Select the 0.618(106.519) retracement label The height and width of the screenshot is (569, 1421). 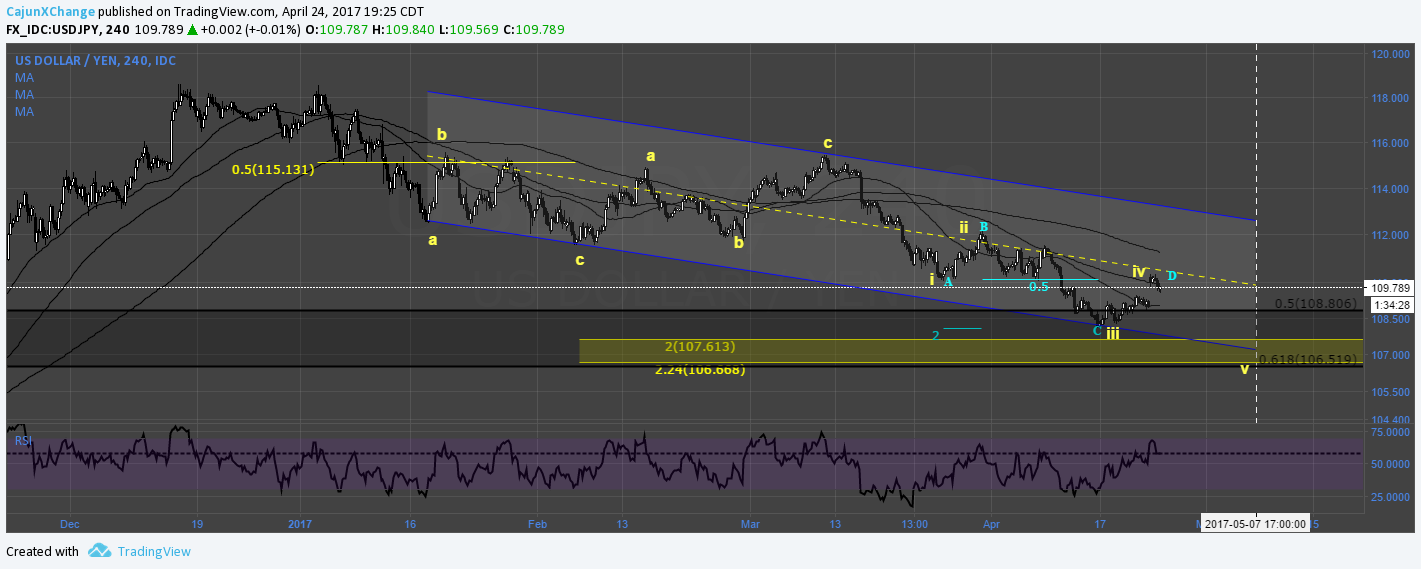point(1308,359)
